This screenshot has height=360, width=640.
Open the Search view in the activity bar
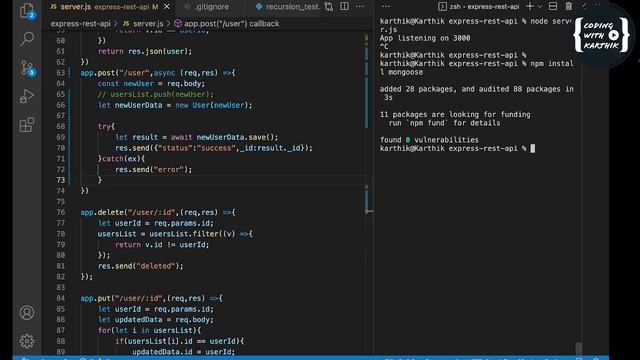[27, 39]
